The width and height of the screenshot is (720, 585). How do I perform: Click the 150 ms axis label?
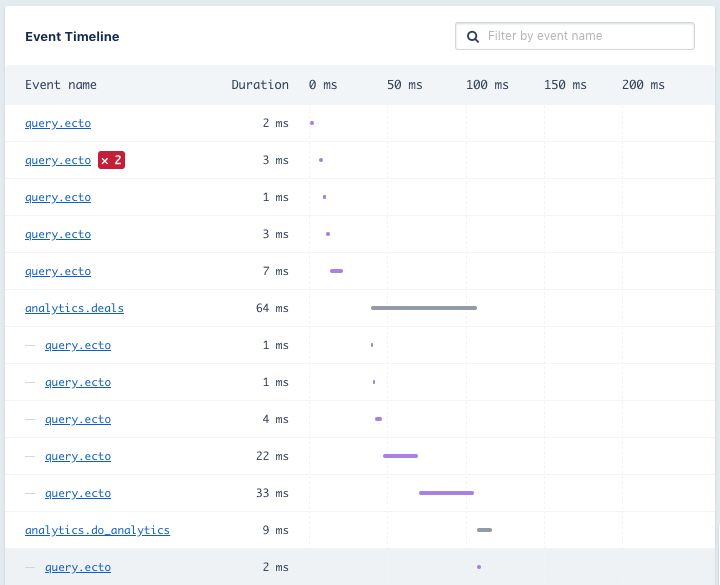click(x=565, y=85)
